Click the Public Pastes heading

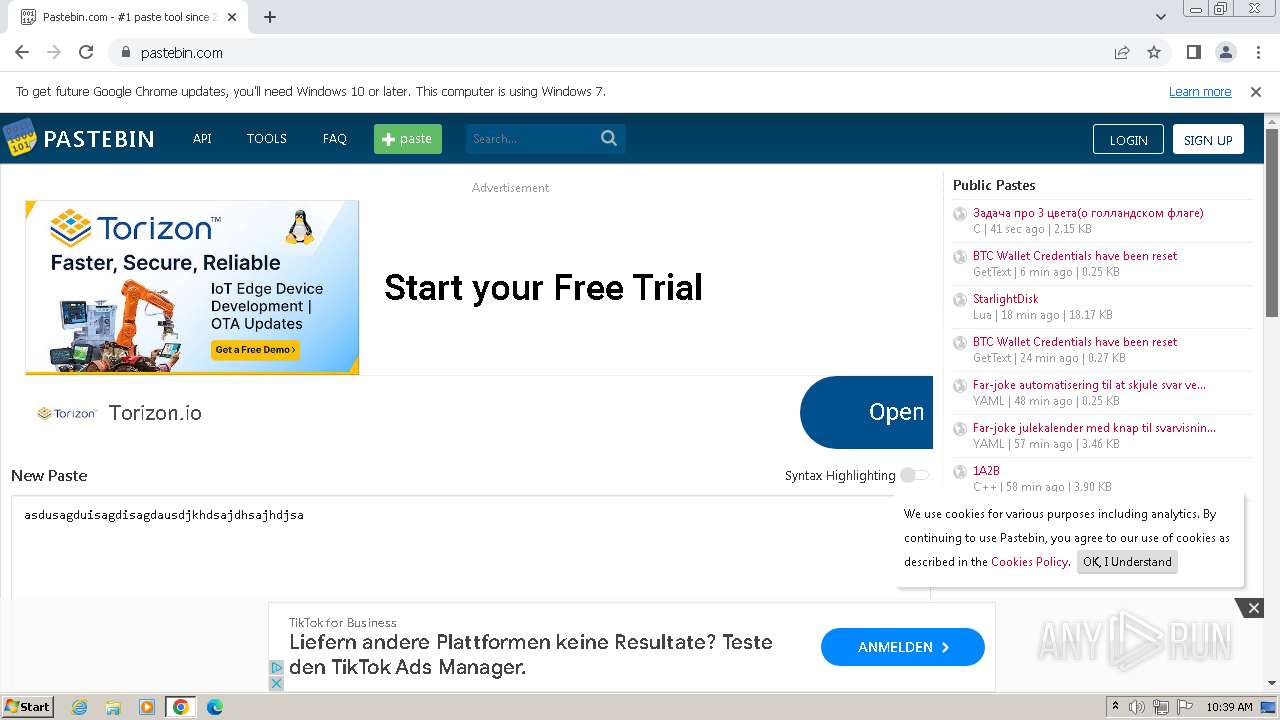(994, 185)
